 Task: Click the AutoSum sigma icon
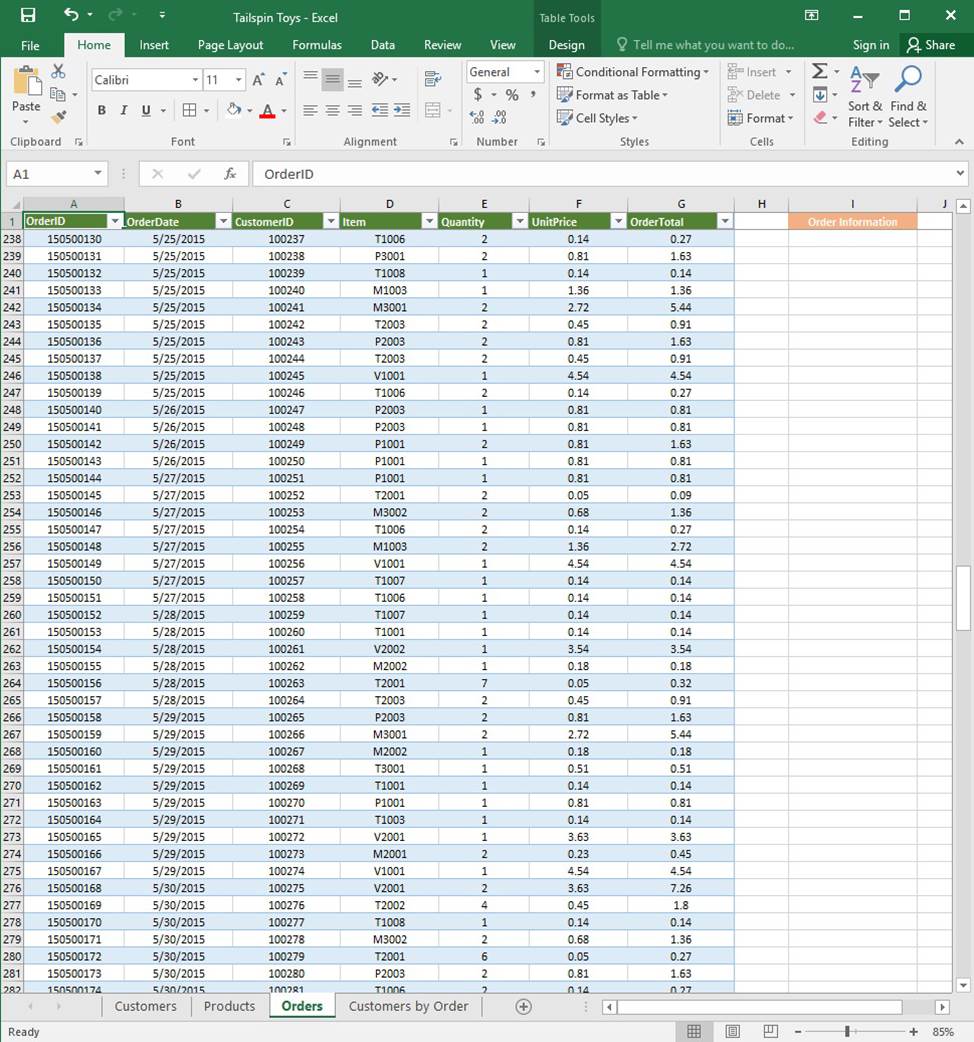[x=819, y=72]
